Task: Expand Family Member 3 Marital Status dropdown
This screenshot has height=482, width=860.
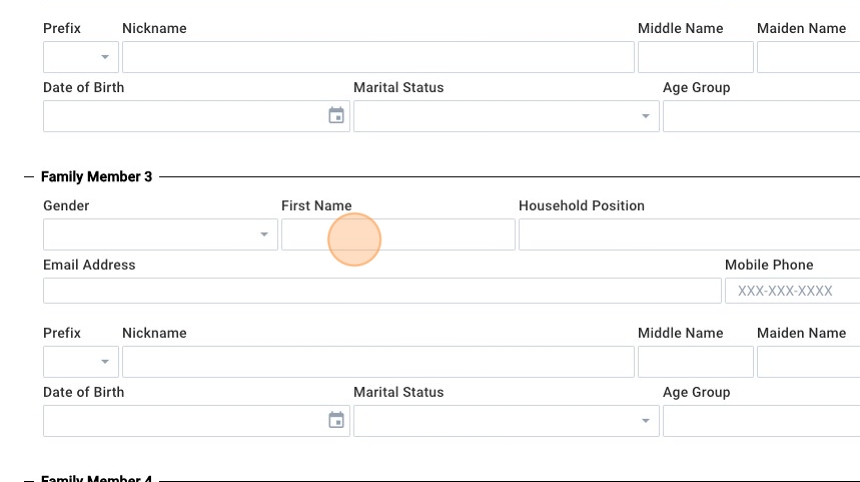Action: click(x=645, y=421)
